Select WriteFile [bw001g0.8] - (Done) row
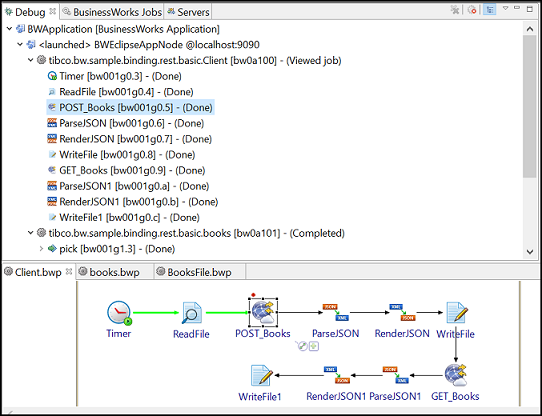542x416 pixels. [x=121, y=155]
